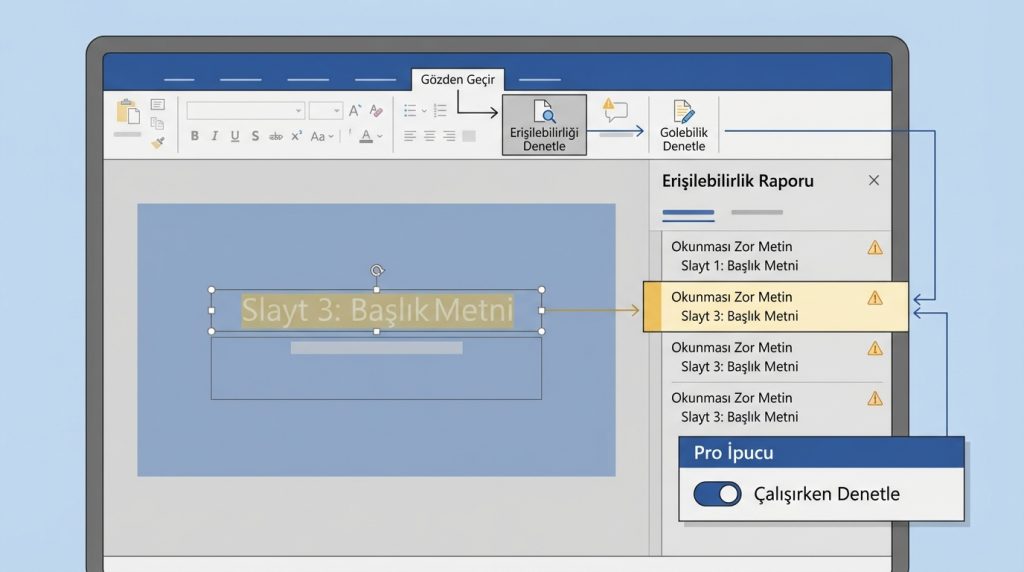Select the Format Painter brush
Viewport: 1024px width, 572px height.
coord(157,142)
